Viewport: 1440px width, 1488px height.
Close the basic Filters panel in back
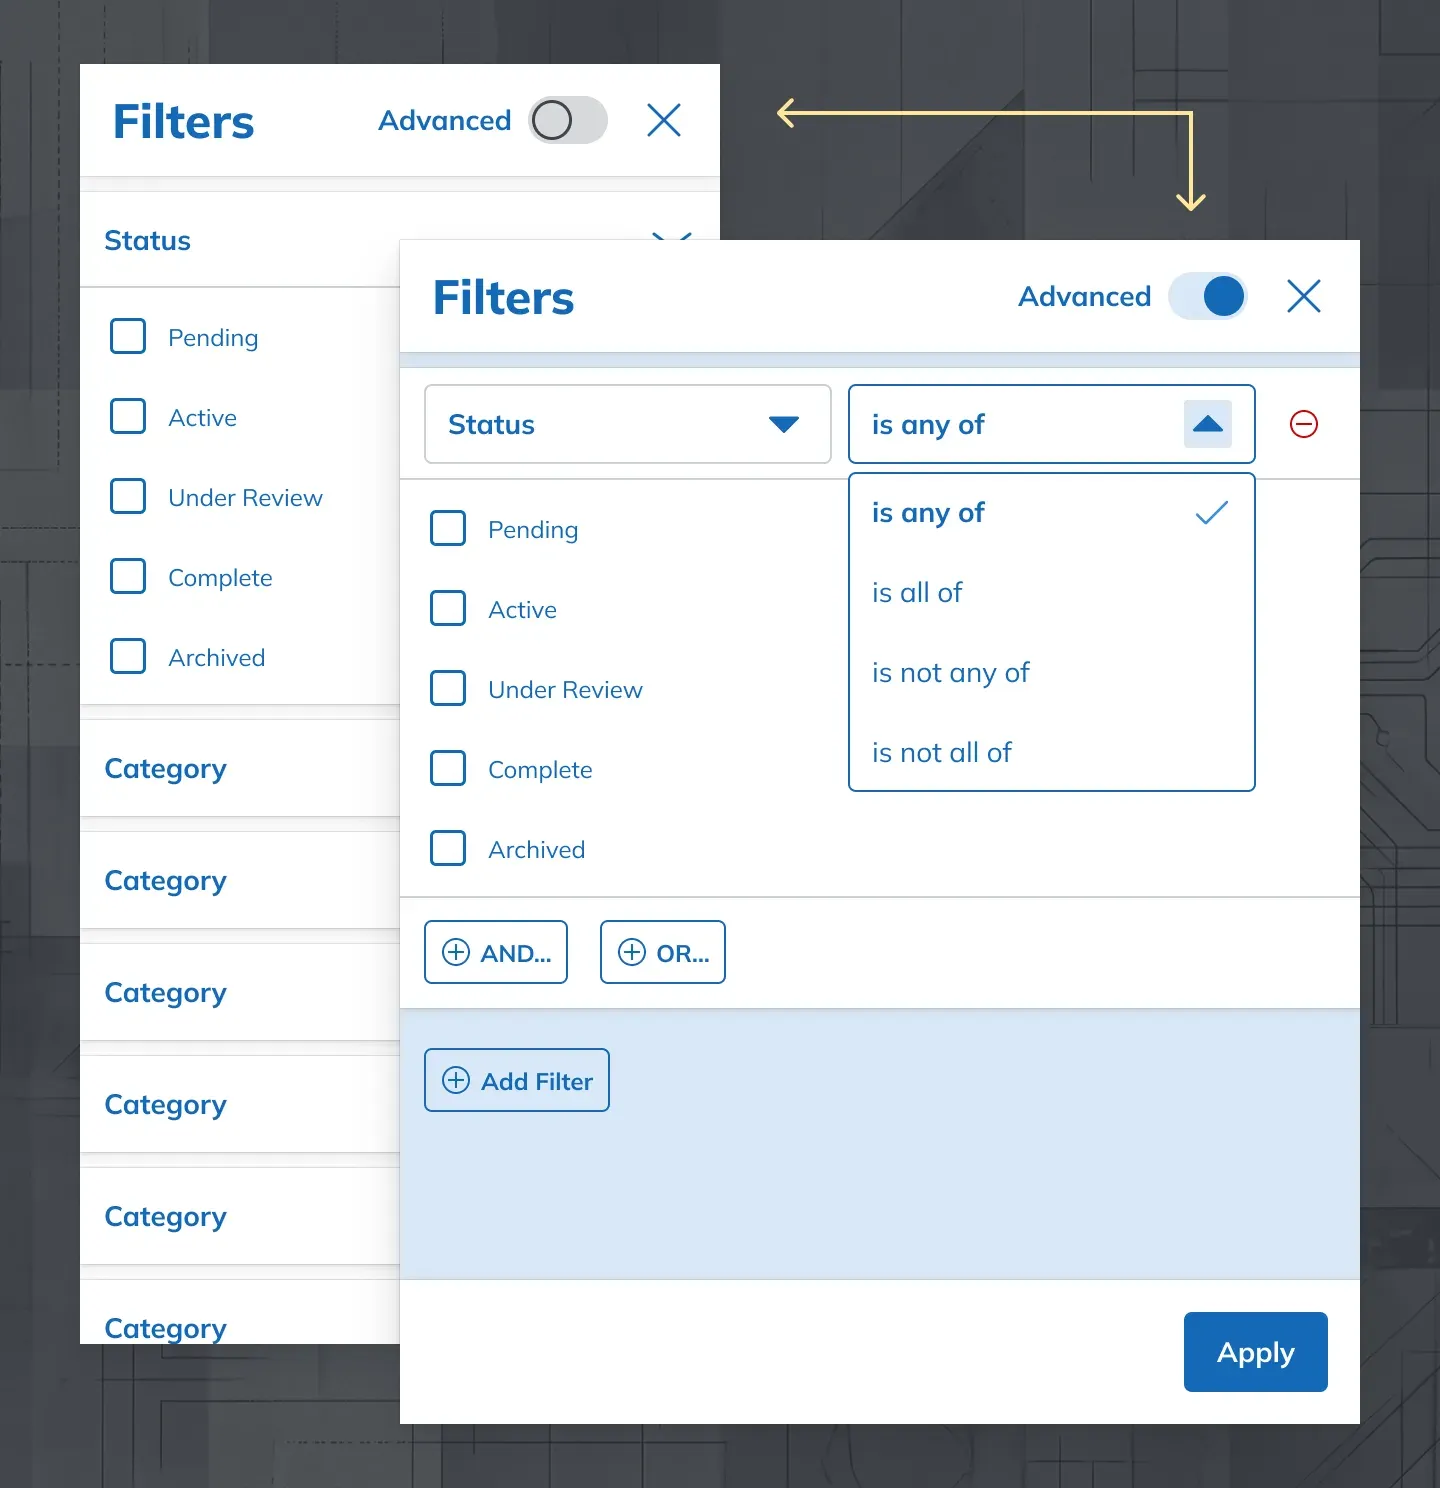(664, 120)
